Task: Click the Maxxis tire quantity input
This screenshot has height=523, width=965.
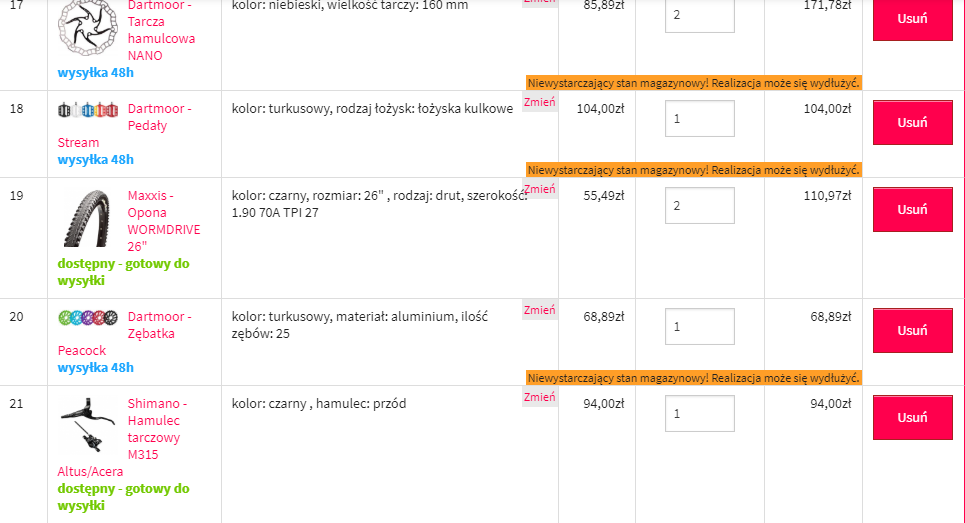Action: point(699,205)
